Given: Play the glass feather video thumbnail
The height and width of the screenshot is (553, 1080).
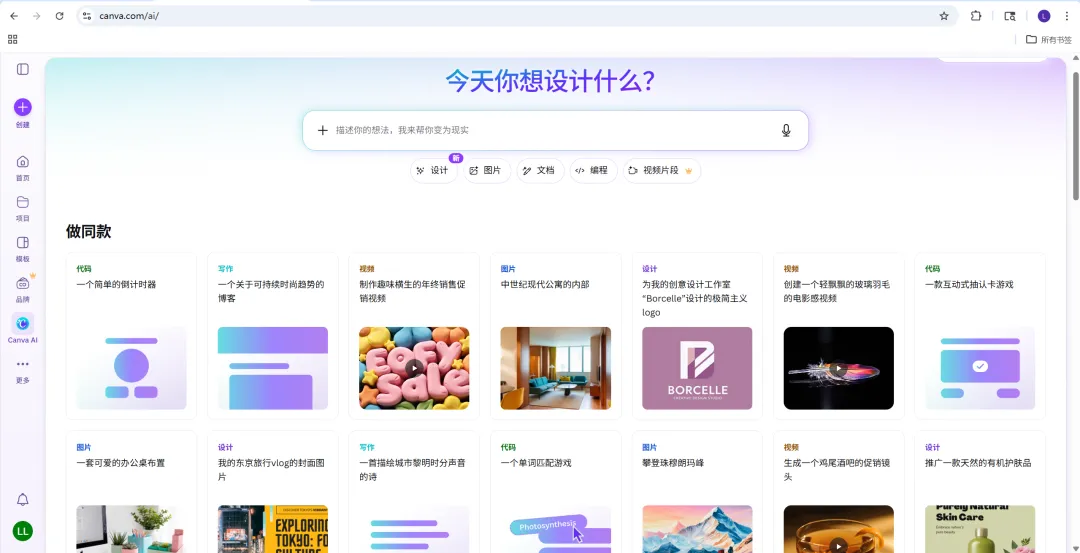Looking at the screenshot, I should (x=838, y=368).
